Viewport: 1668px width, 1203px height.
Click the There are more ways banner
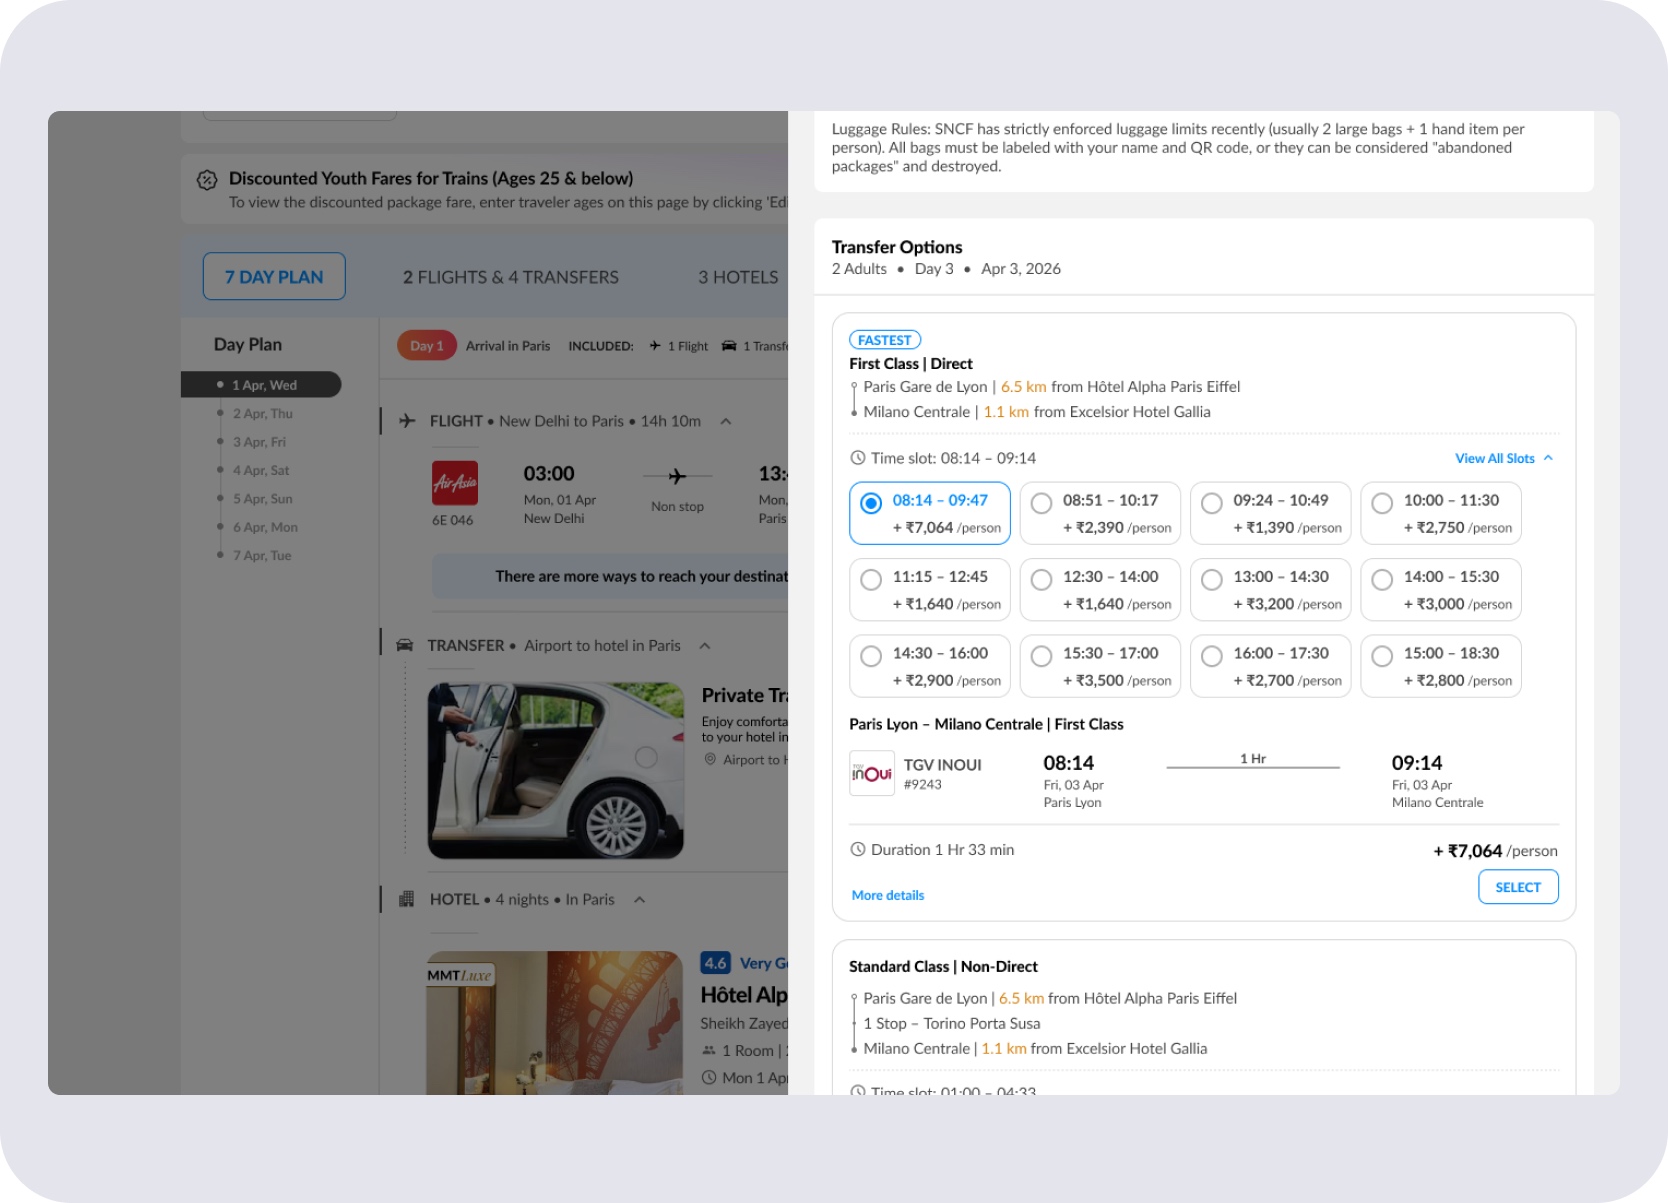[x=610, y=577]
